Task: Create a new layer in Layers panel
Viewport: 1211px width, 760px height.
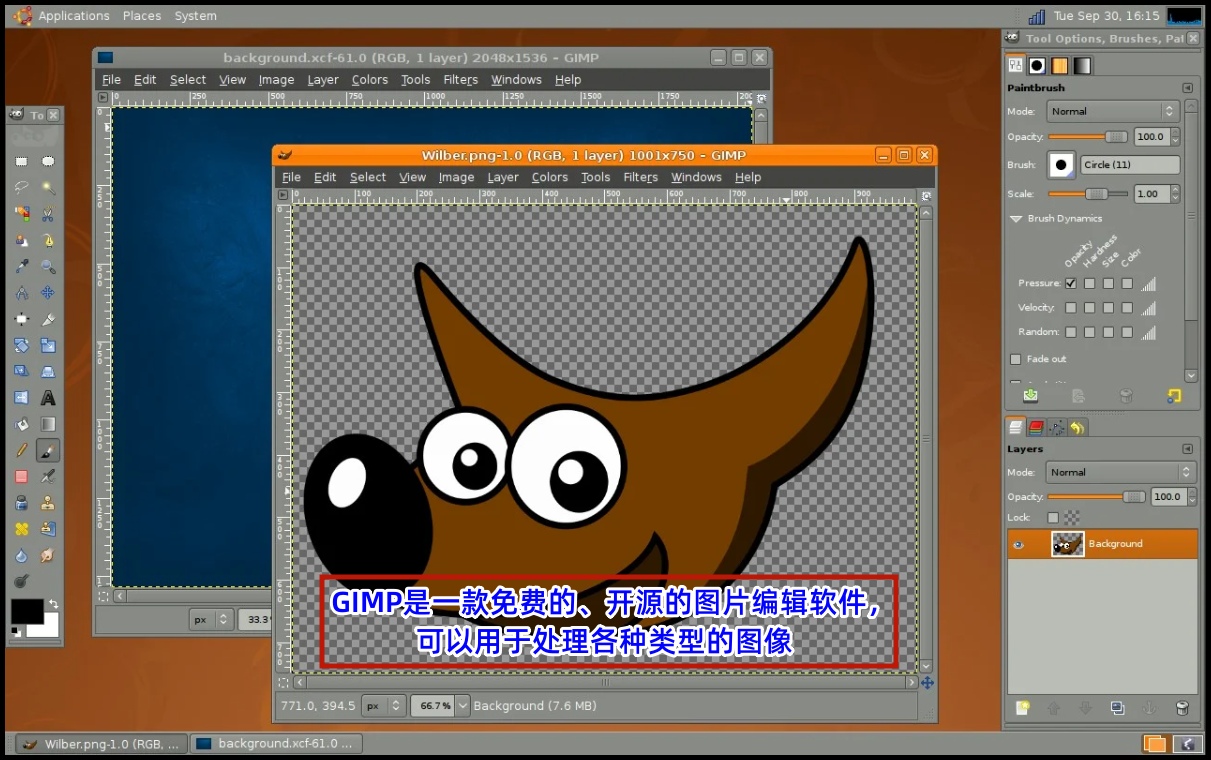Action: [1022, 708]
